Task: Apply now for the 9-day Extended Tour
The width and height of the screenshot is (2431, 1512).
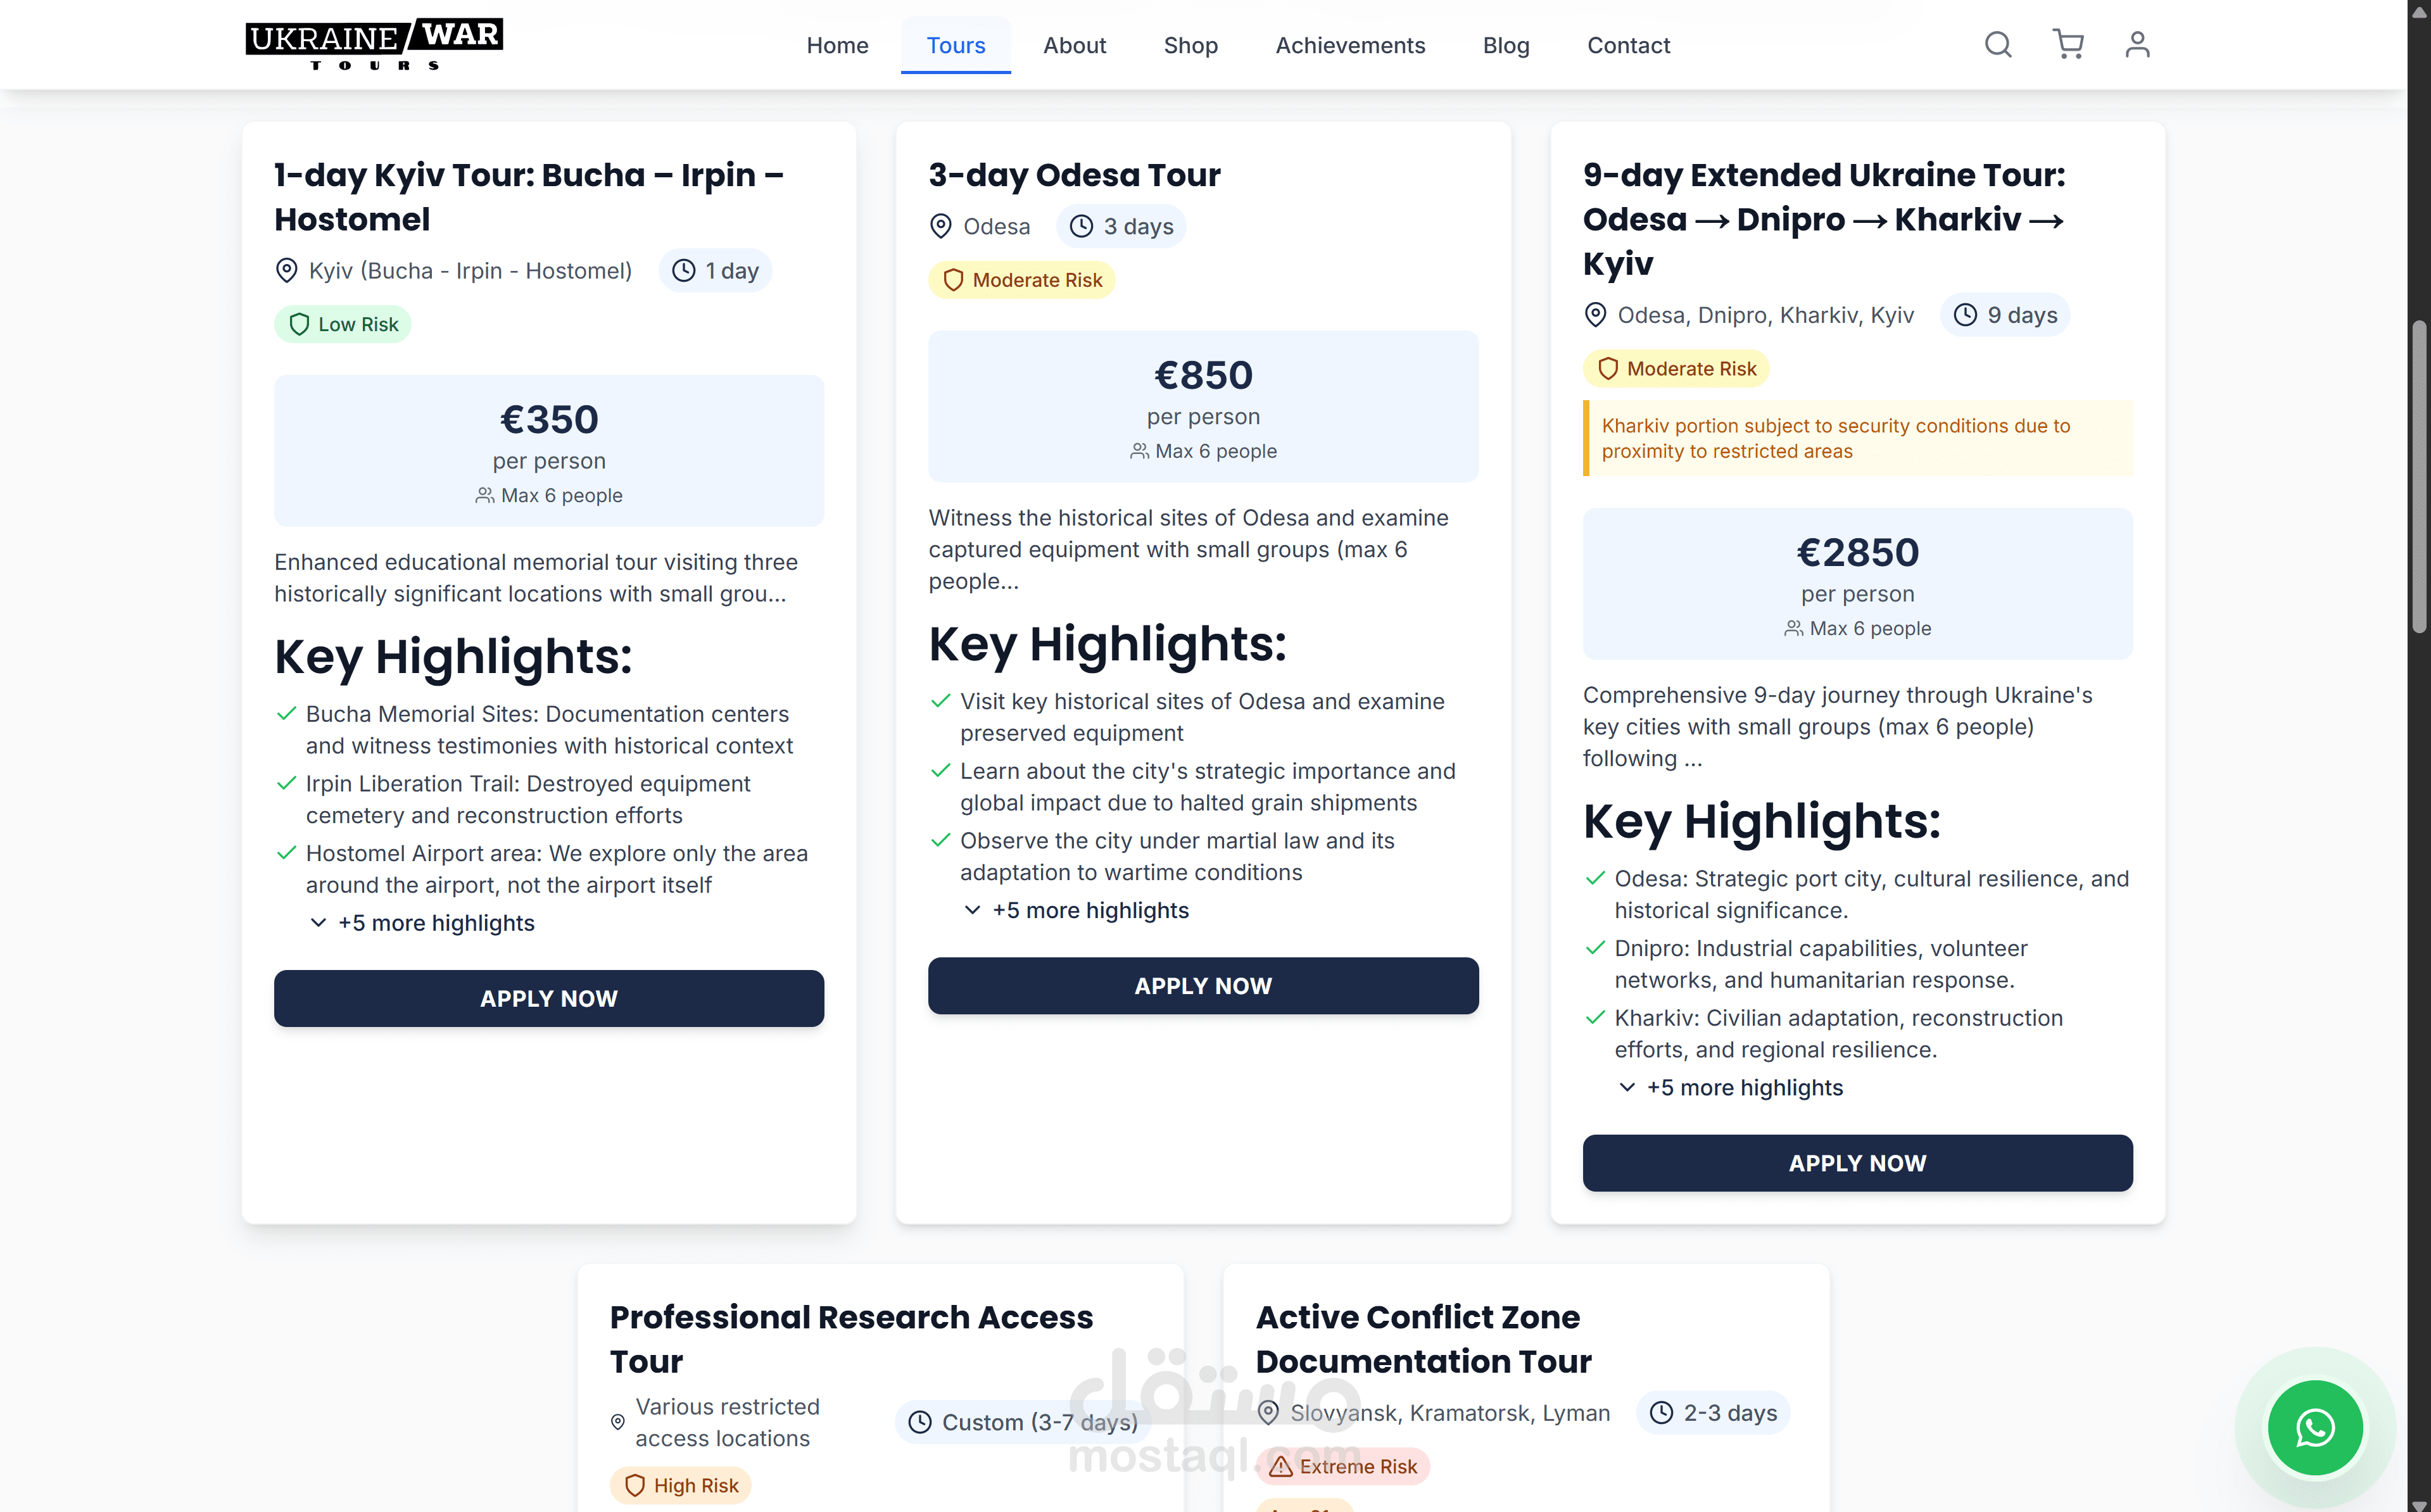Action: point(1857,1163)
